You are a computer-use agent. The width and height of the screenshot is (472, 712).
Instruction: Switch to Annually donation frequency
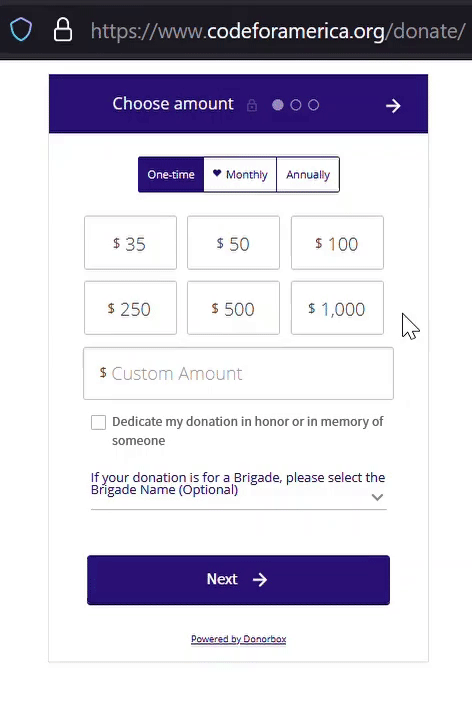(308, 174)
